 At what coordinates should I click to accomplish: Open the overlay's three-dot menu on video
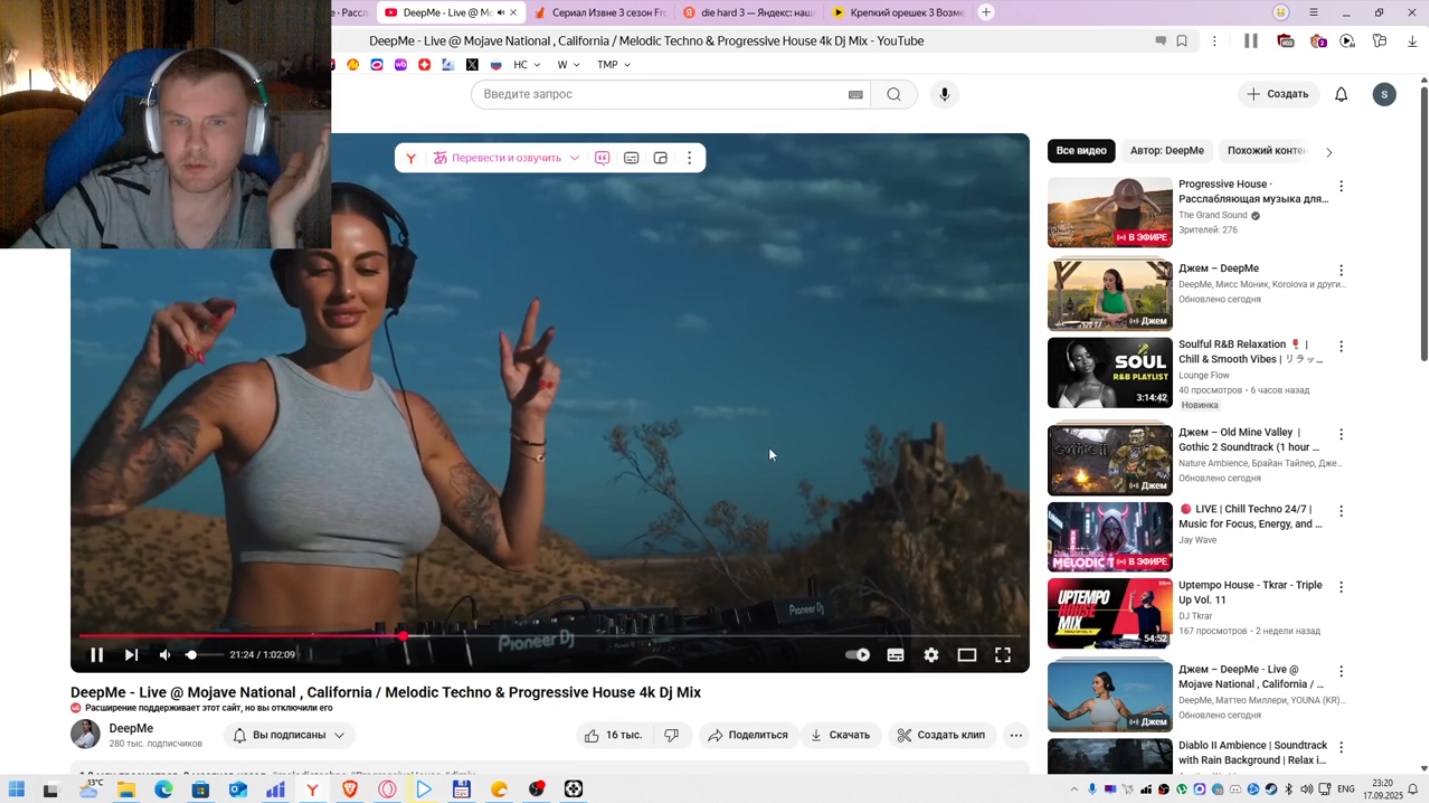[689, 158]
